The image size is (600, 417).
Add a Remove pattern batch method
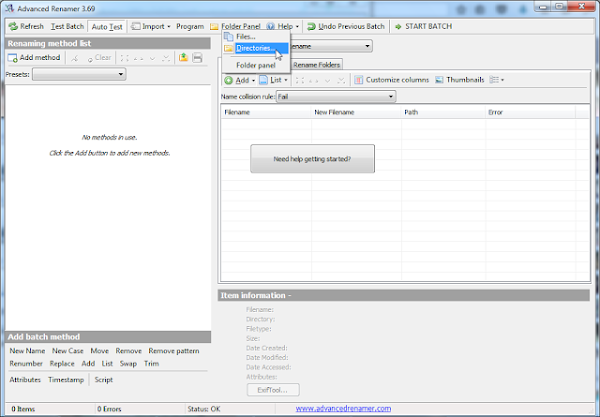174,351
